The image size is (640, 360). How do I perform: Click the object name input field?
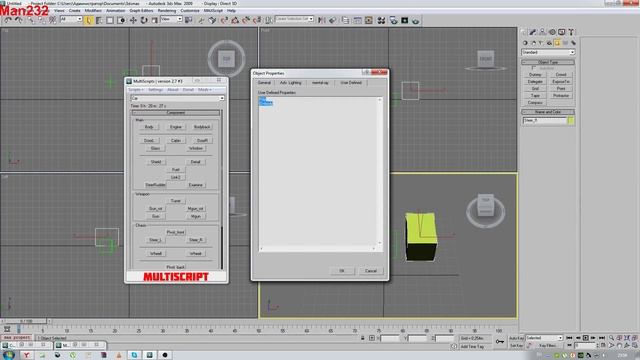click(544, 120)
